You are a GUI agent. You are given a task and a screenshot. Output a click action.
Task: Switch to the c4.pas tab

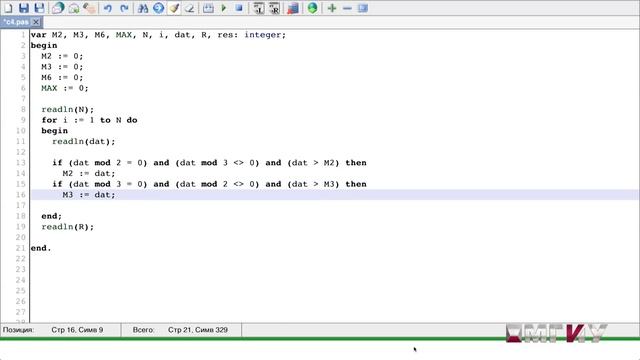click(x=16, y=22)
